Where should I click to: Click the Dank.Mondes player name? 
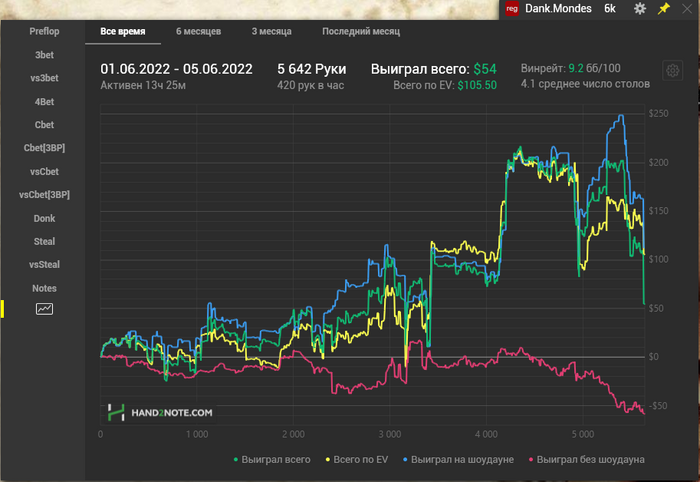coord(560,9)
